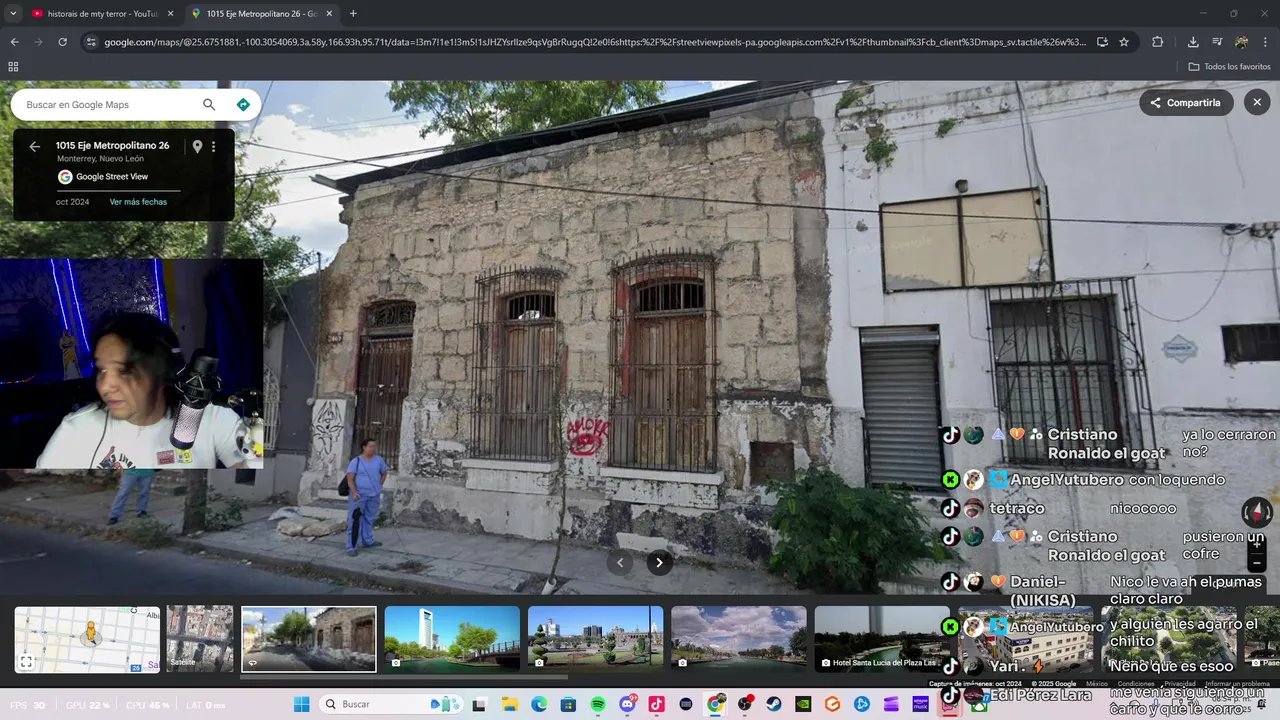Reload the page
Screen dimensions: 1280x720
(x=62, y=42)
